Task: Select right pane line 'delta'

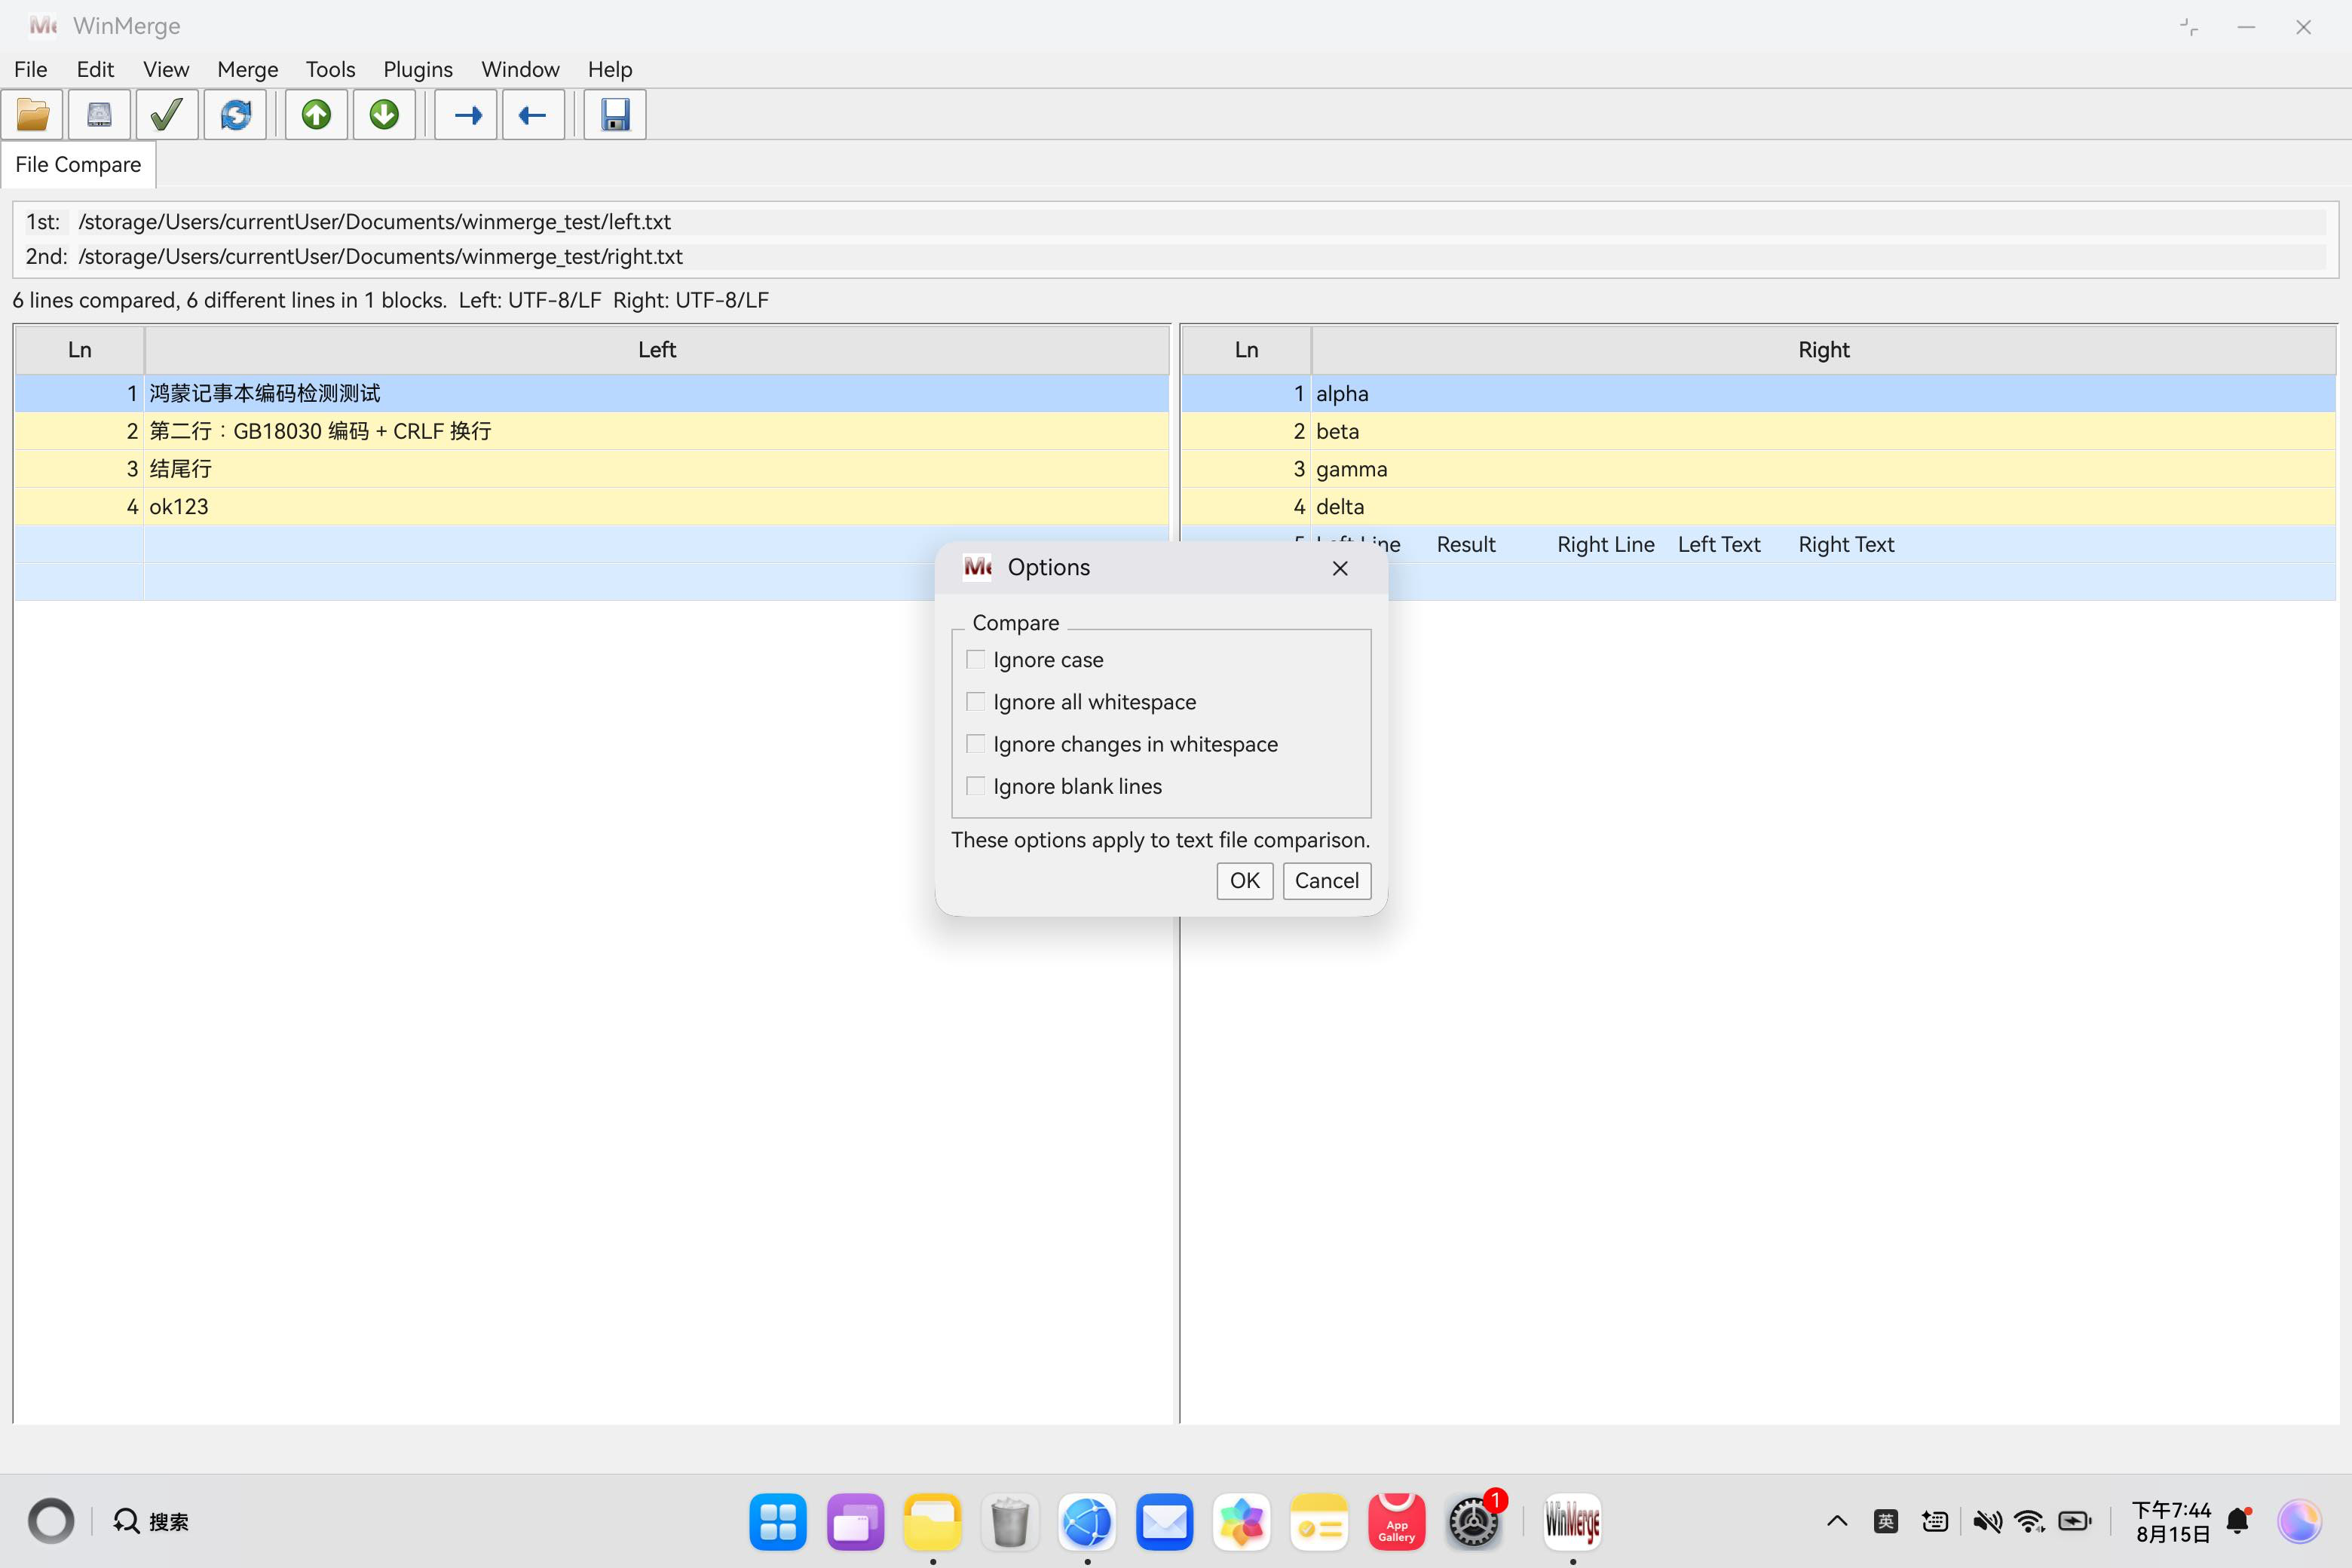Action: pos(1759,507)
